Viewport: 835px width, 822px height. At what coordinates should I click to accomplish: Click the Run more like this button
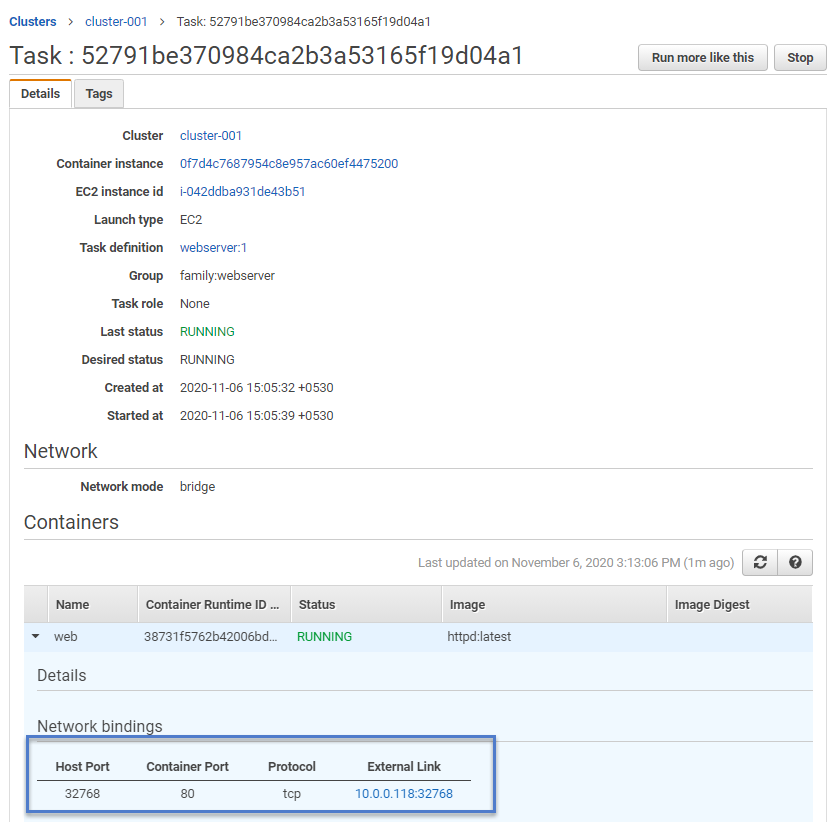(702, 57)
